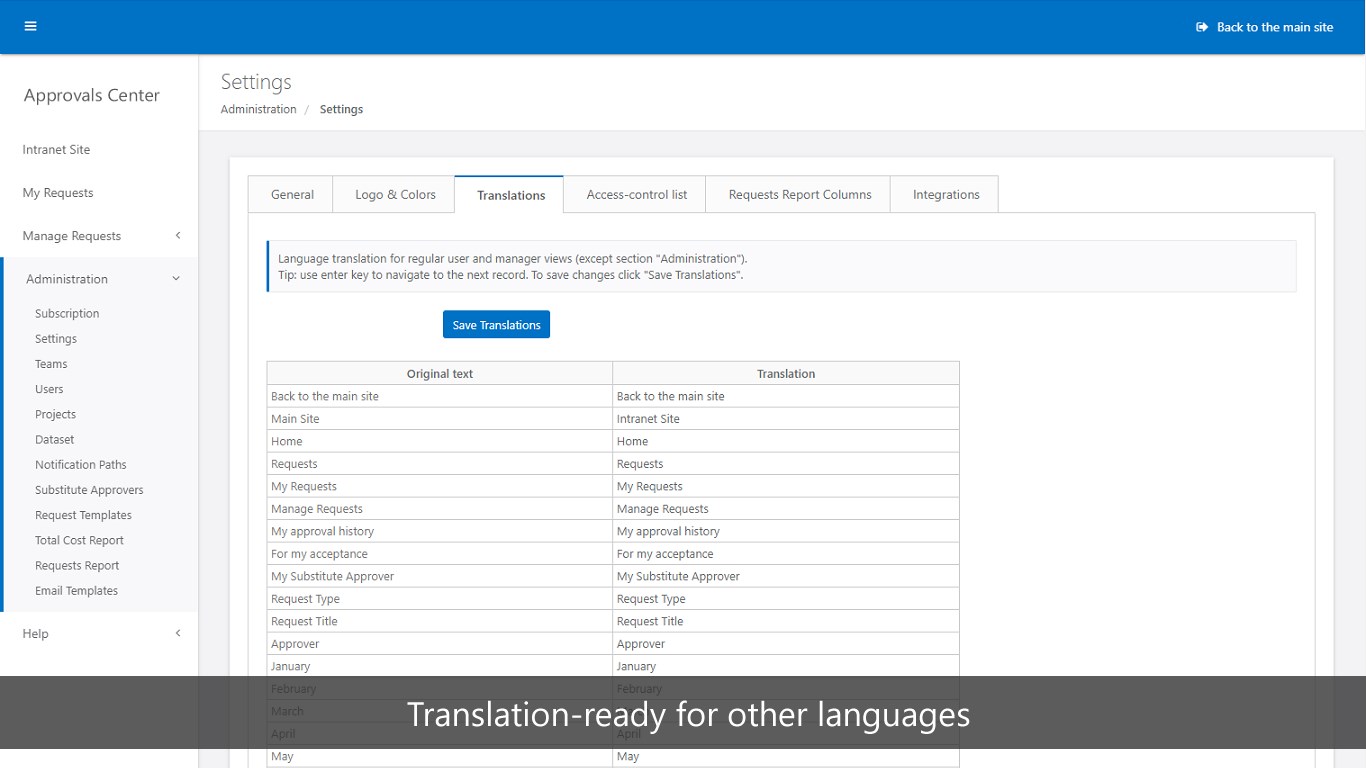Expand the Manage Requests chevron
1366x768 pixels.
178,235
